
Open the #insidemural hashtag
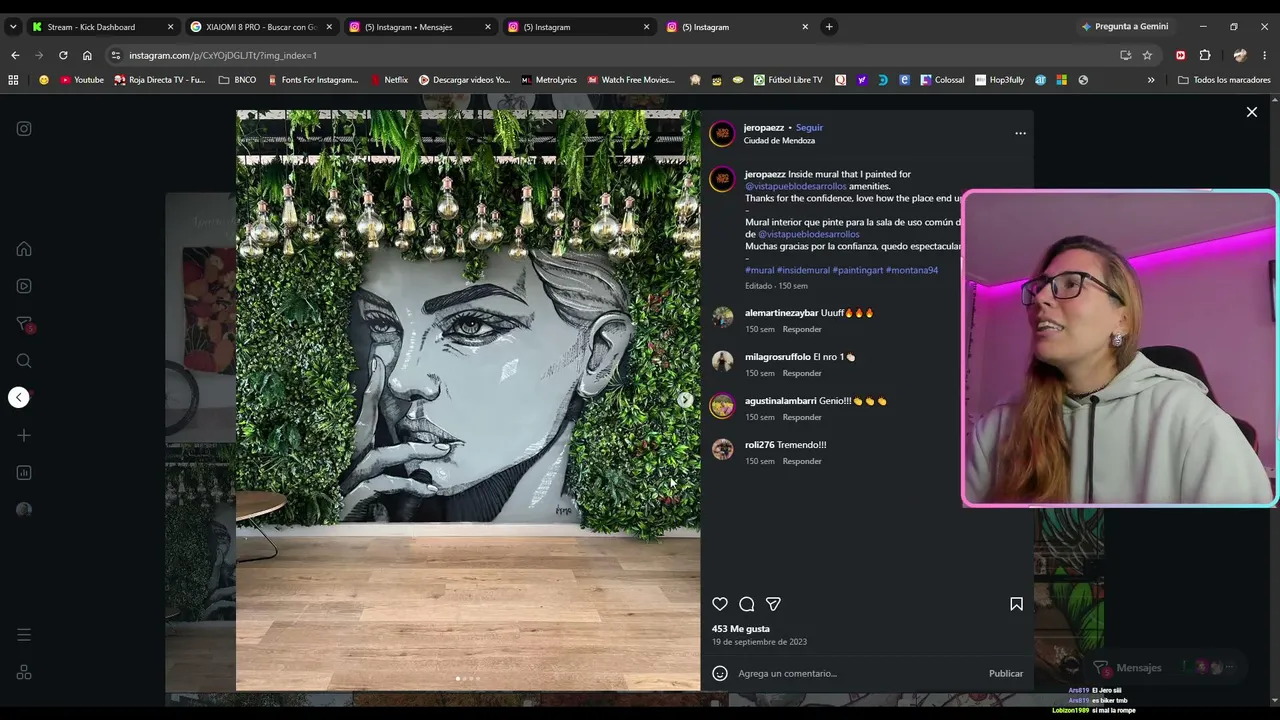click(803, 270)
